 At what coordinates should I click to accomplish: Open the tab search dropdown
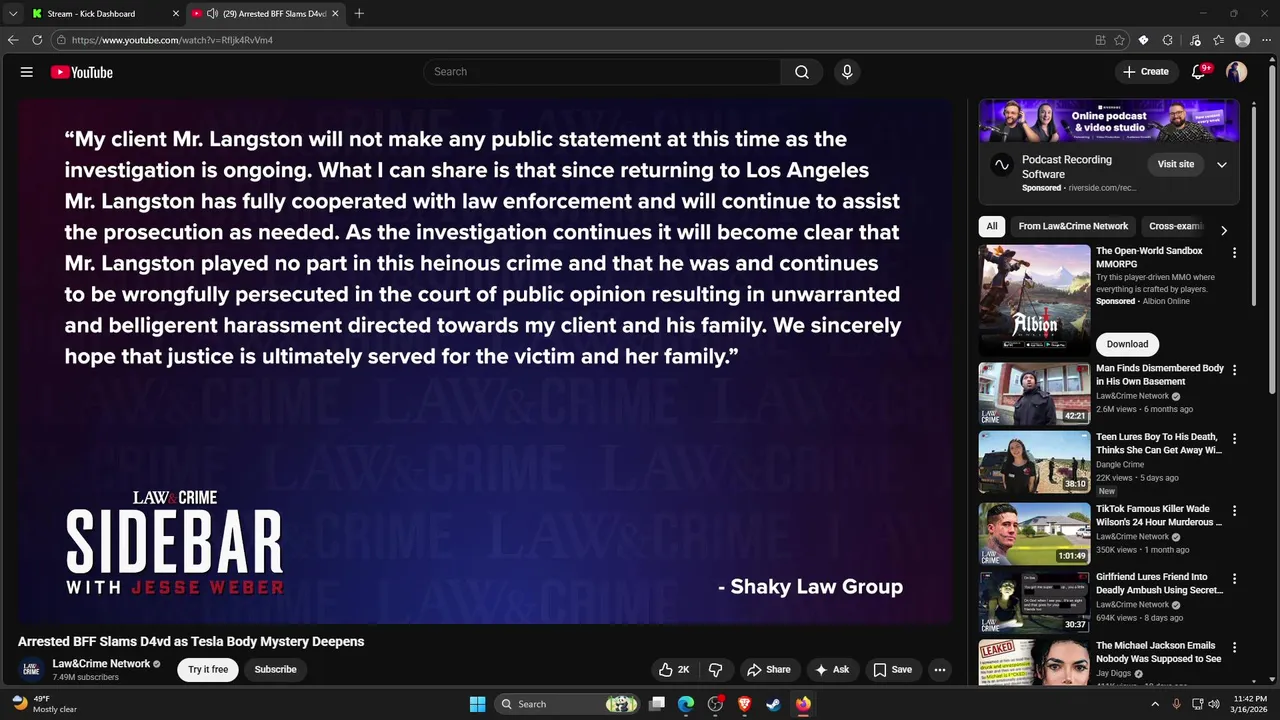coord(13,14)
